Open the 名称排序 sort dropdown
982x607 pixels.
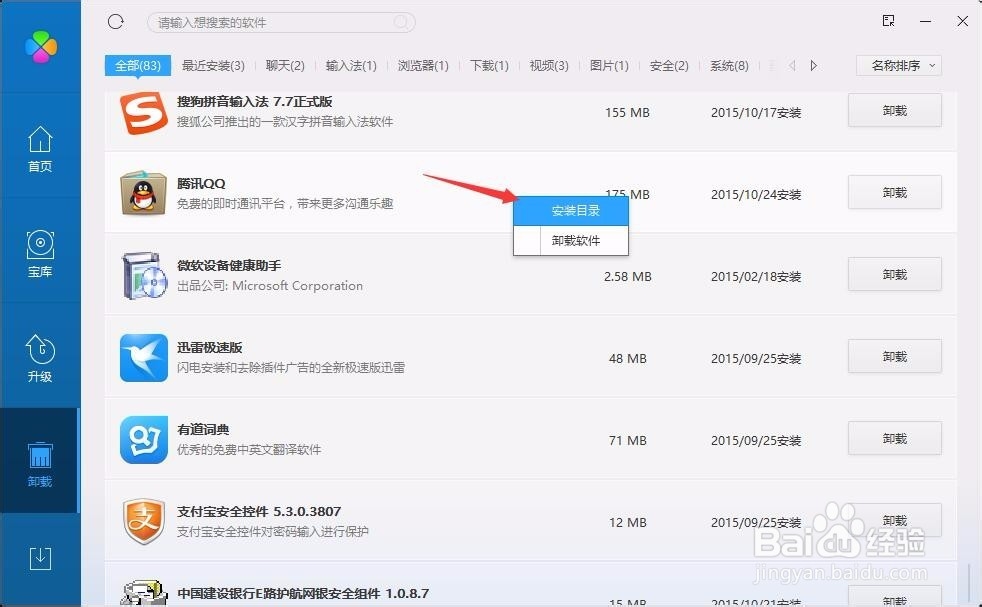coord(899,65)
